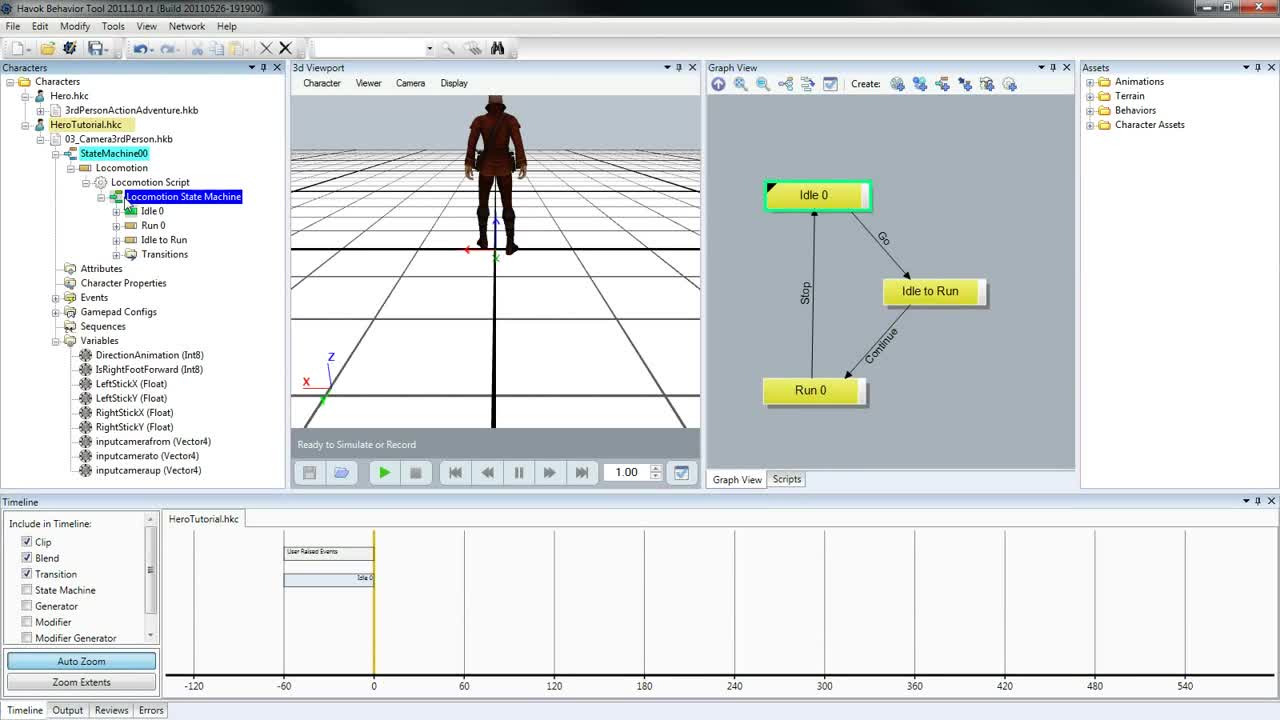This screenshot has width=1280, height=720.
Task: Open the search combo box dropdown arrow
Action: (430, 48)
